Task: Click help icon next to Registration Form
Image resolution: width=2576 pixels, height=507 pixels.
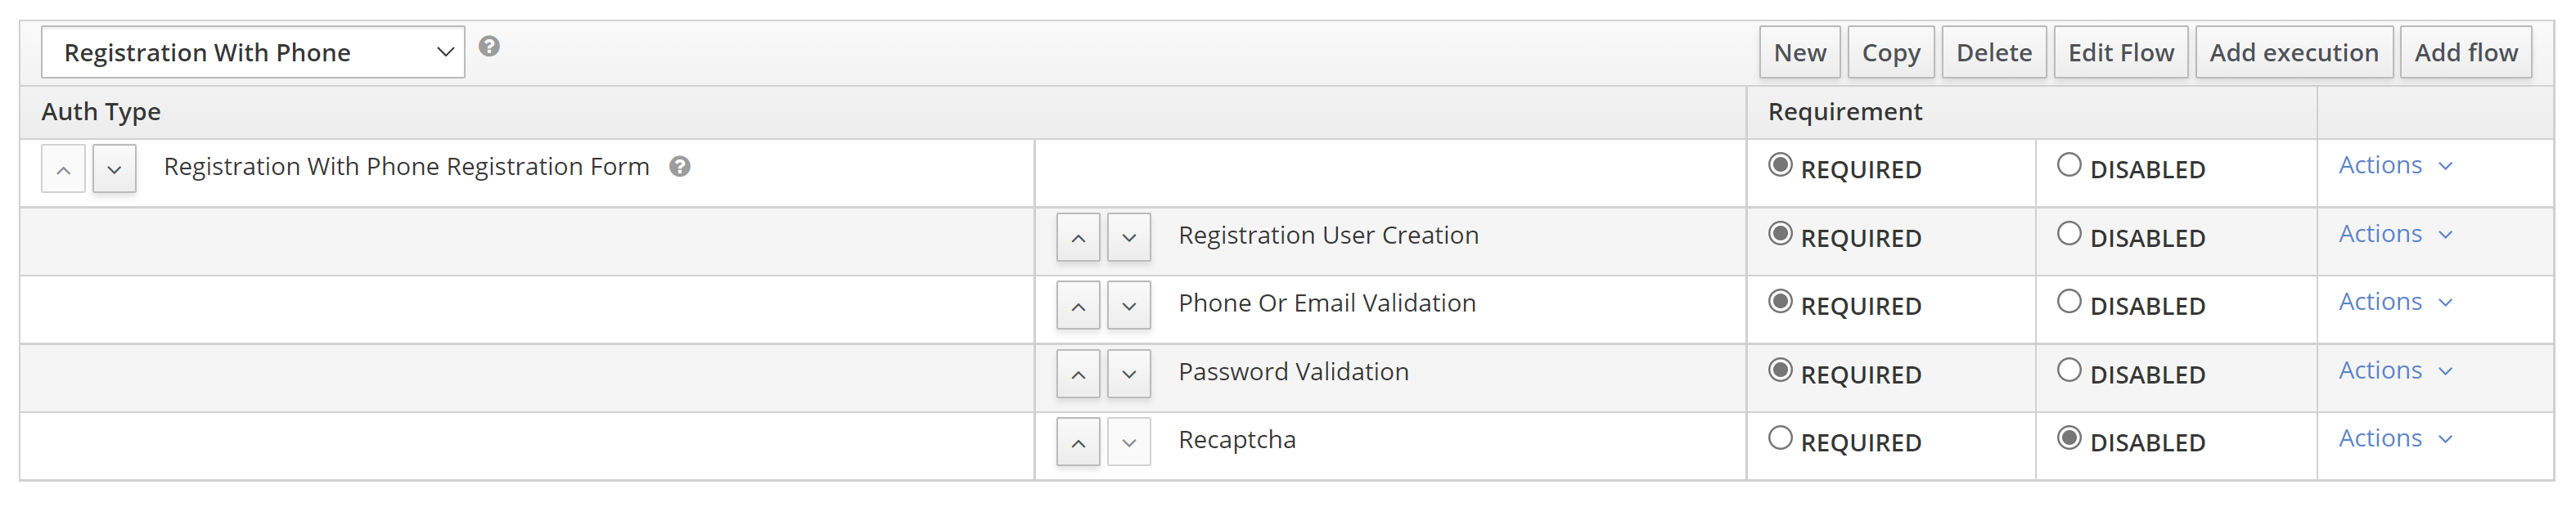Action: point(679,167)
